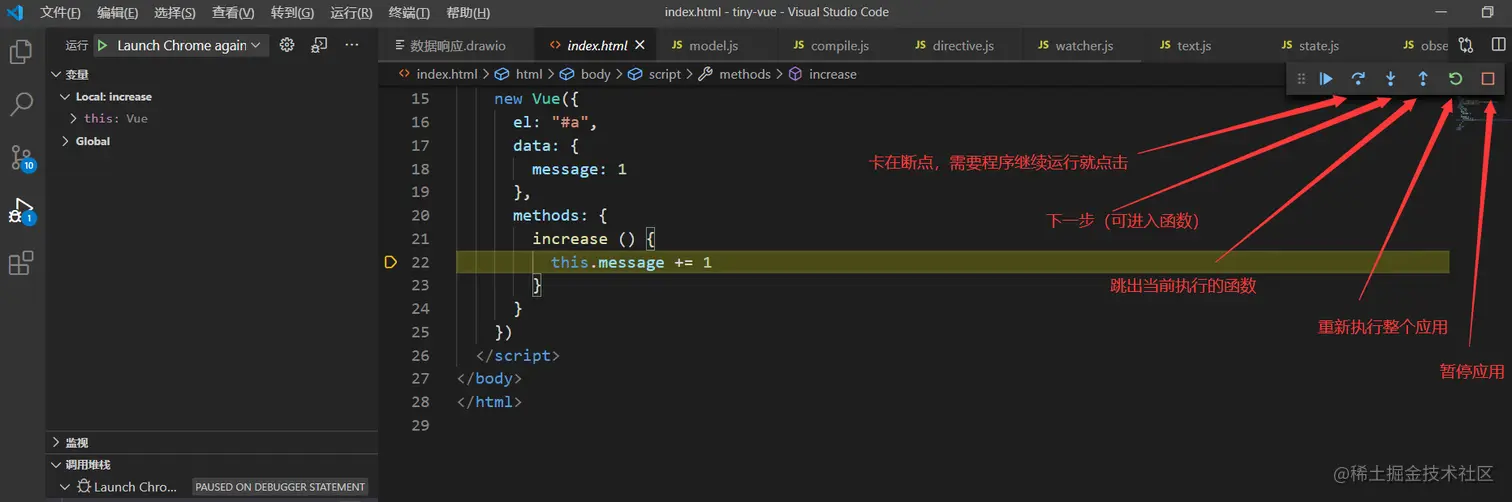Click the methods breadcrumb segment
The image size is (1512, 502).
[x=735, y=74]
